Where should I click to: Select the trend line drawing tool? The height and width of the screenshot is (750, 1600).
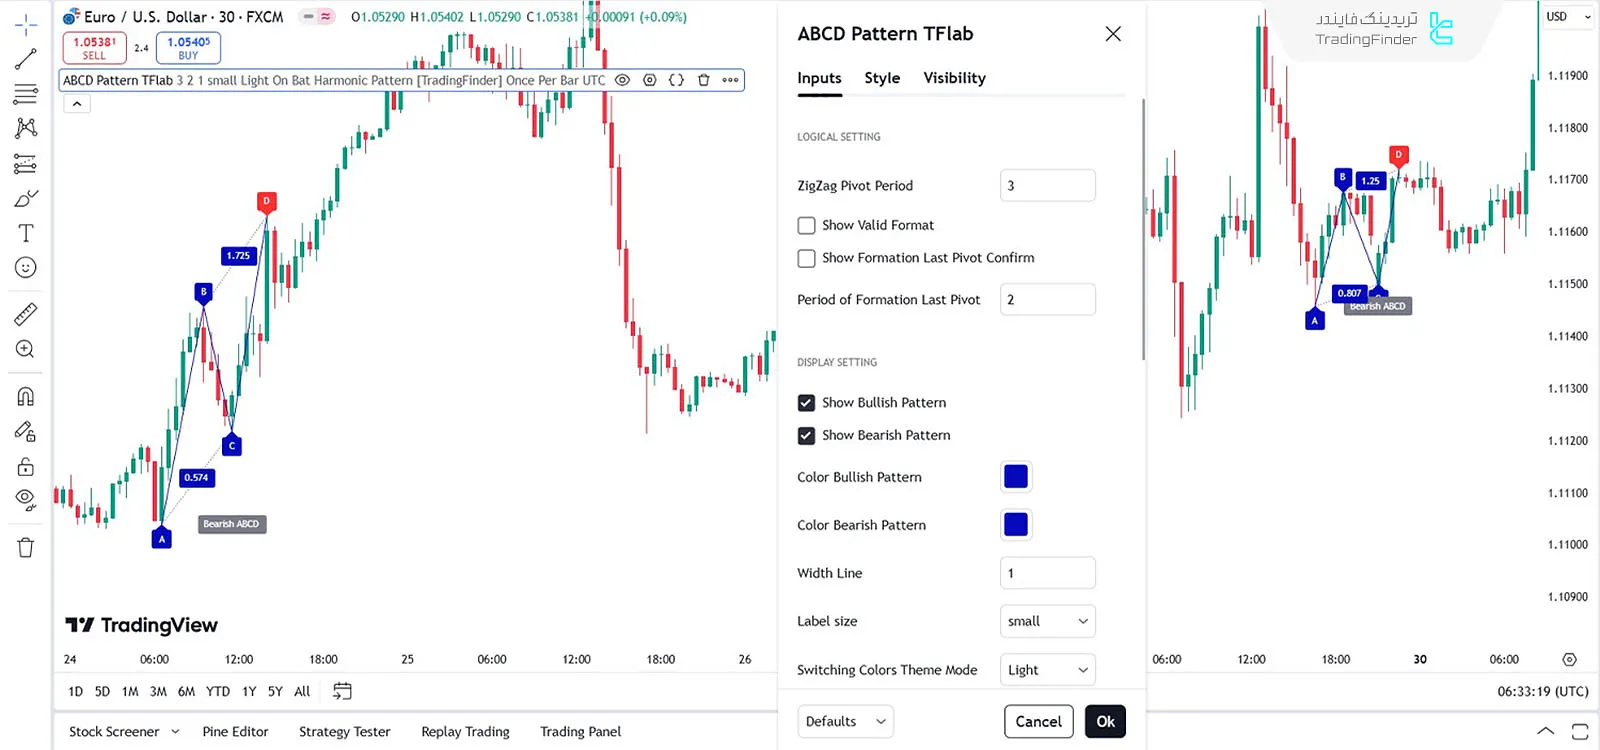pos(26,59)
